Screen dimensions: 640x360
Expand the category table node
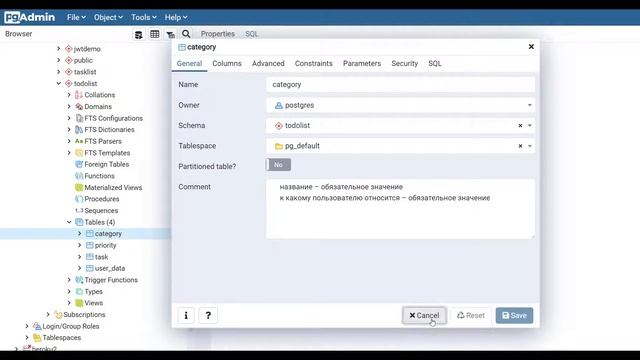[x=80, y=233]
